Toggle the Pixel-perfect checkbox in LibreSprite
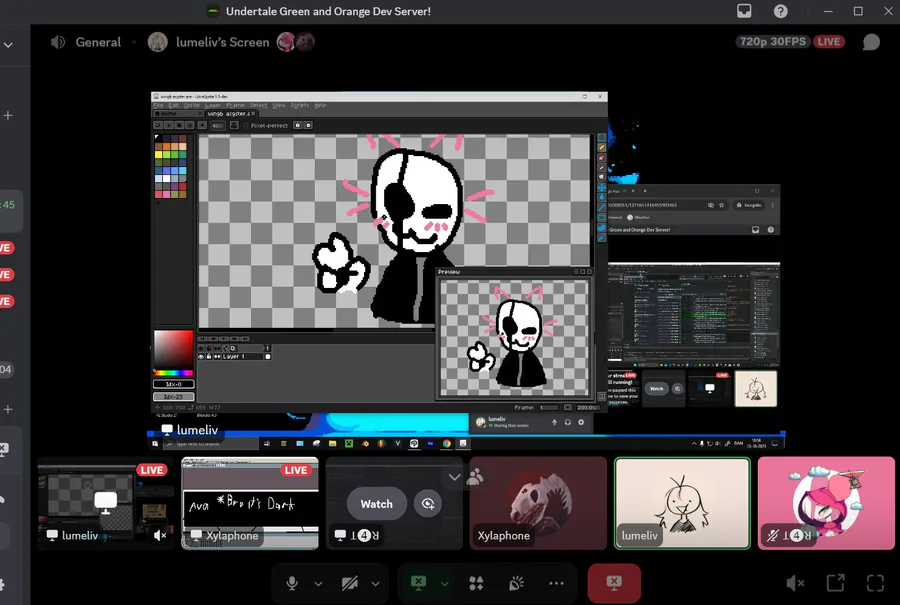Screen dimensions: 900x605 (x=265, y=125)
